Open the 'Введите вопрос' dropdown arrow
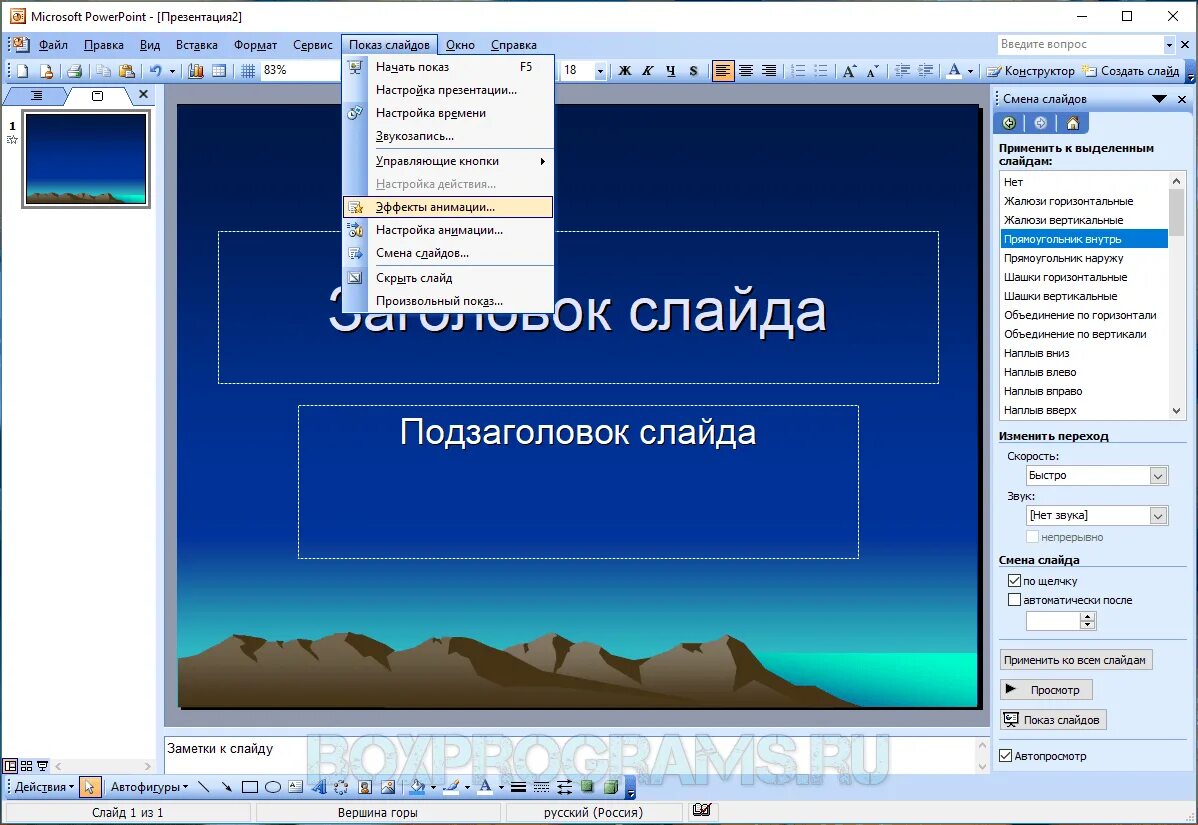The height and width of the screenshot is (825, 1198). tap(1169, 45)
